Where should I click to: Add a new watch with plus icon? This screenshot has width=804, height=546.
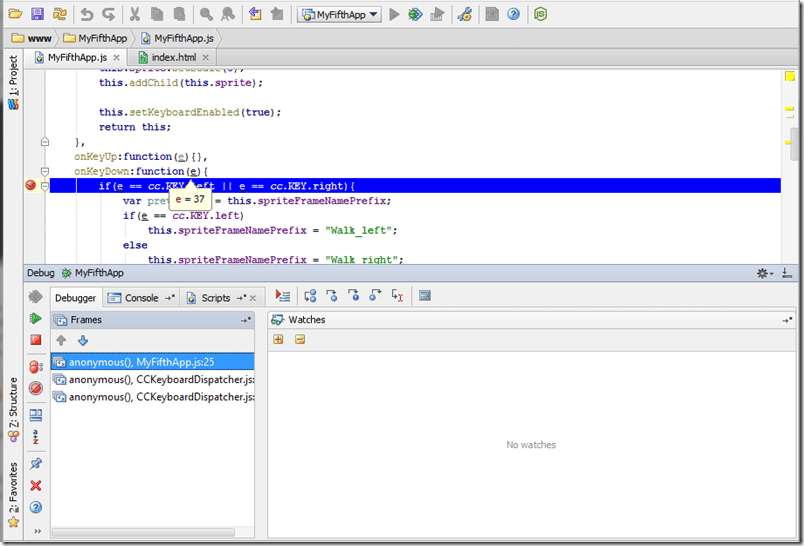coord(278,339)
